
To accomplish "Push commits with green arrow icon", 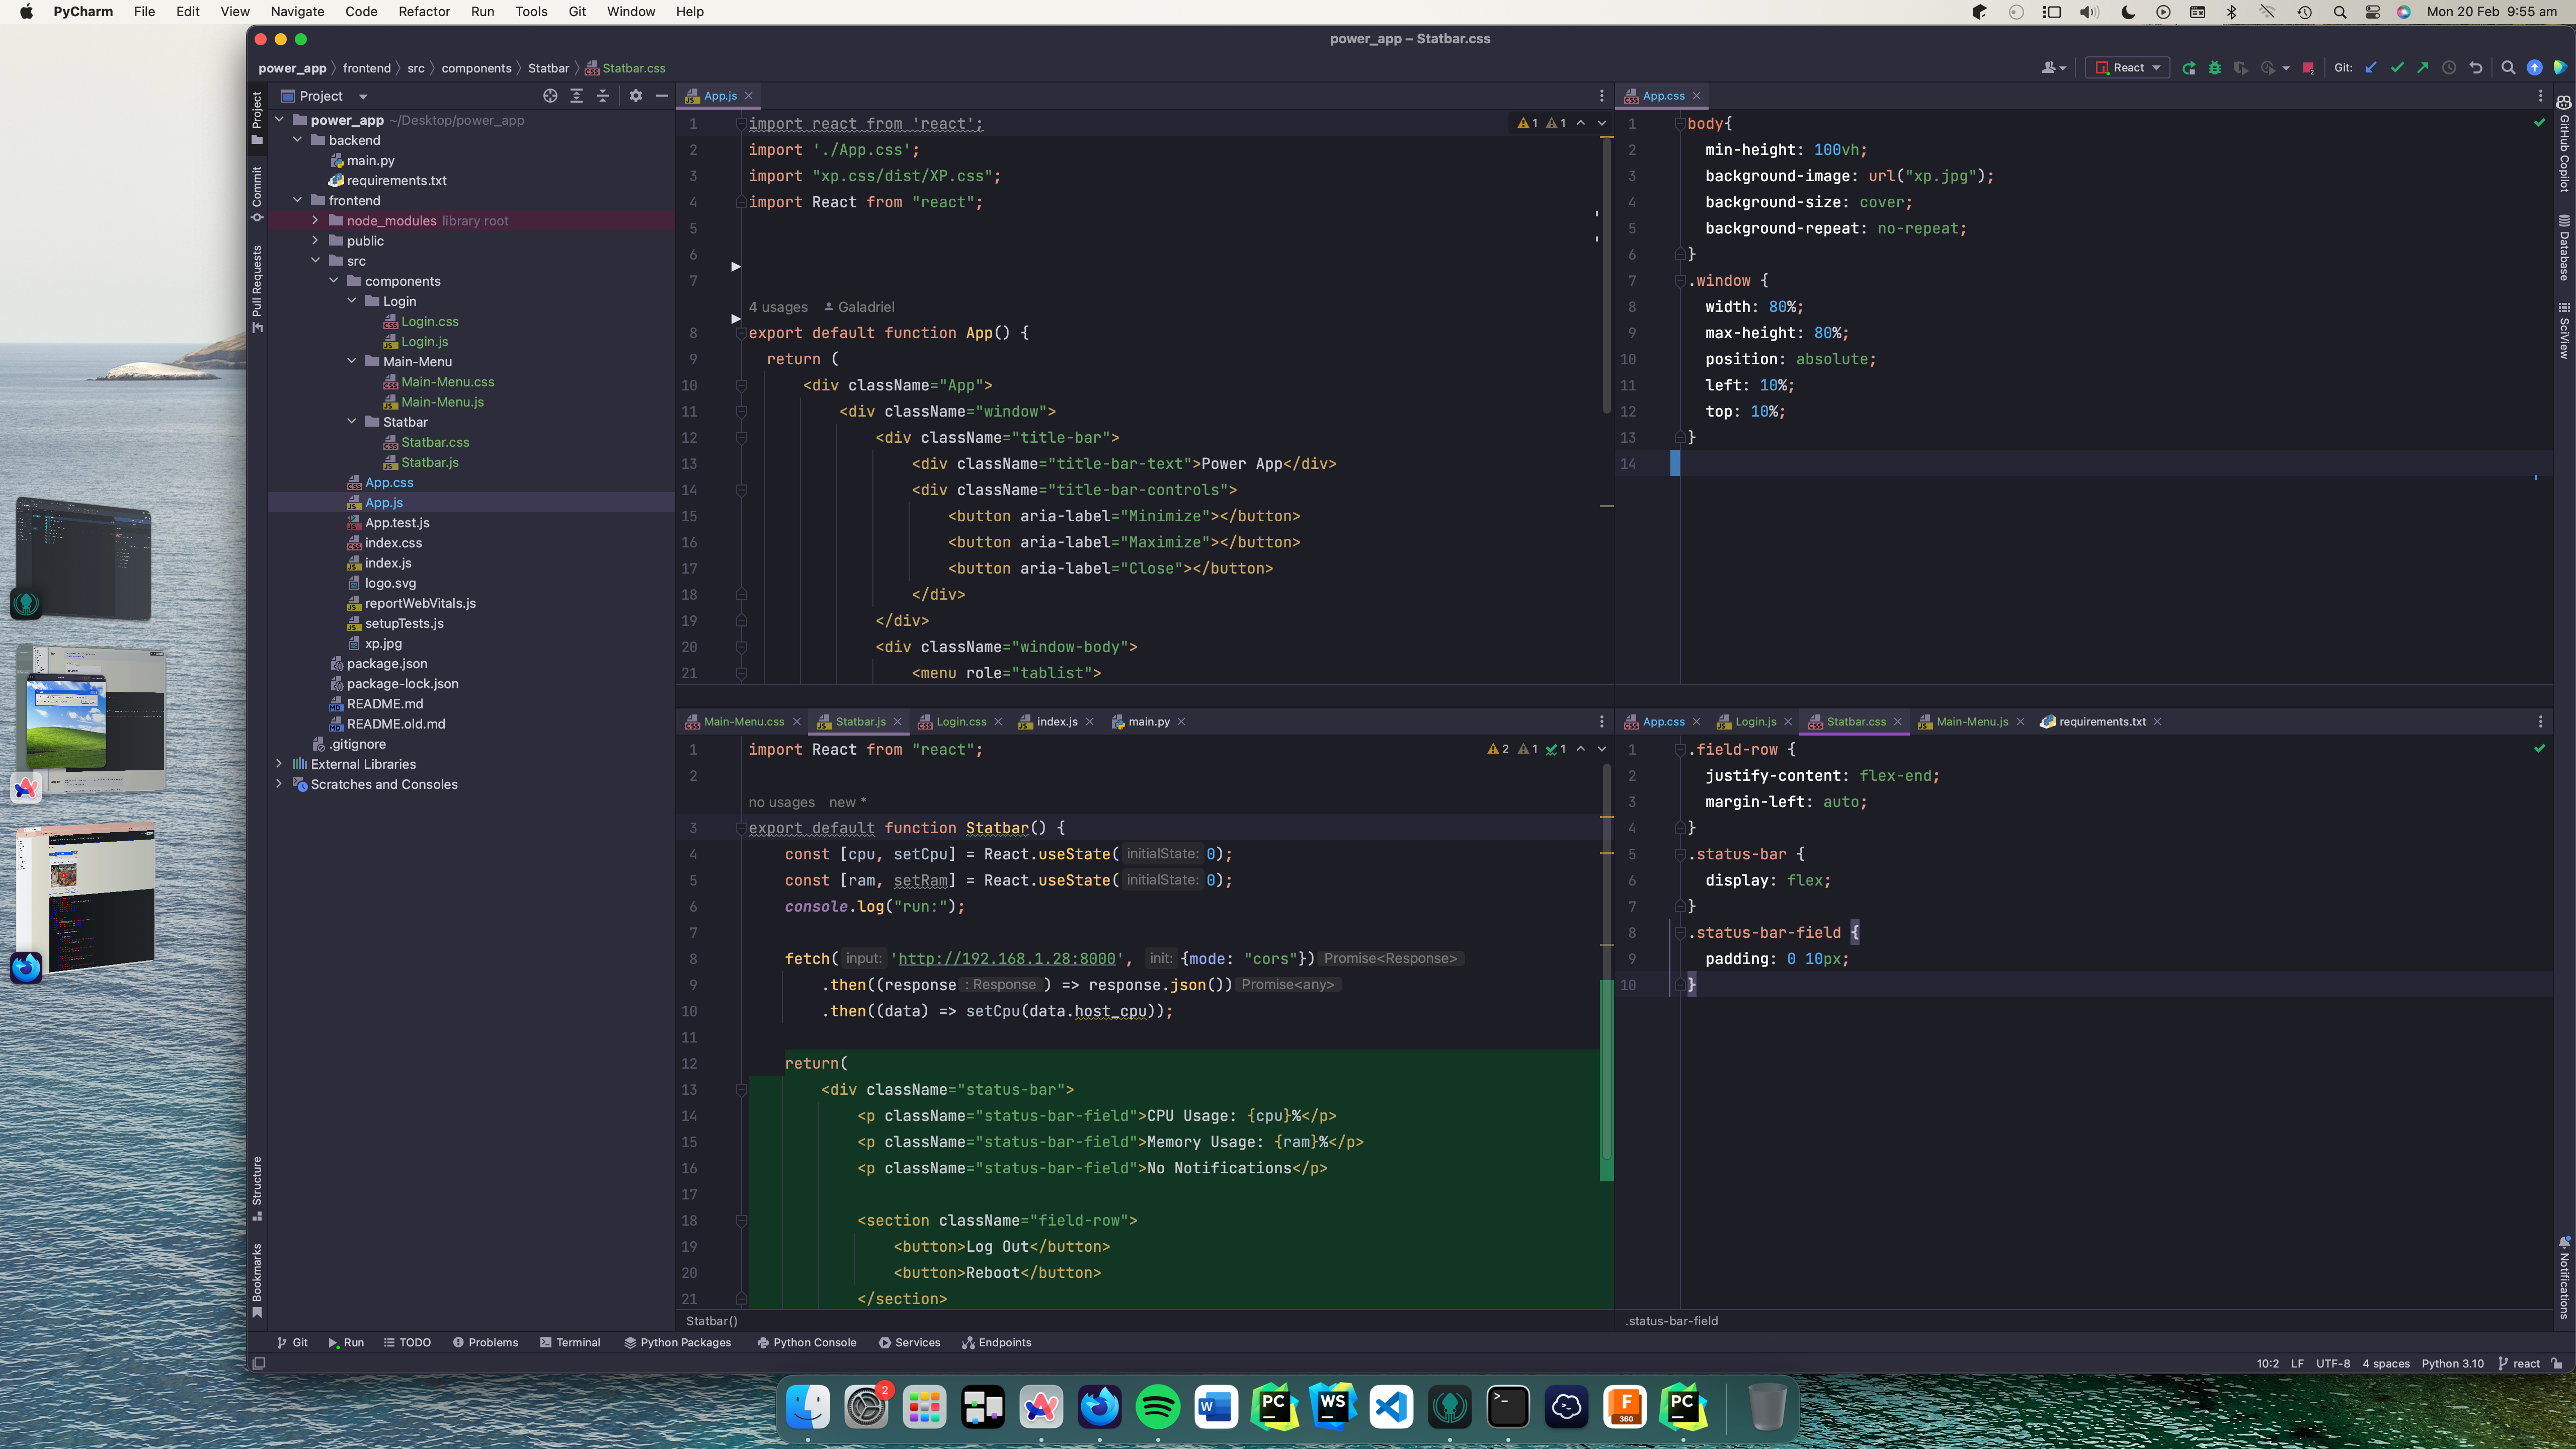I will 2423,68.
